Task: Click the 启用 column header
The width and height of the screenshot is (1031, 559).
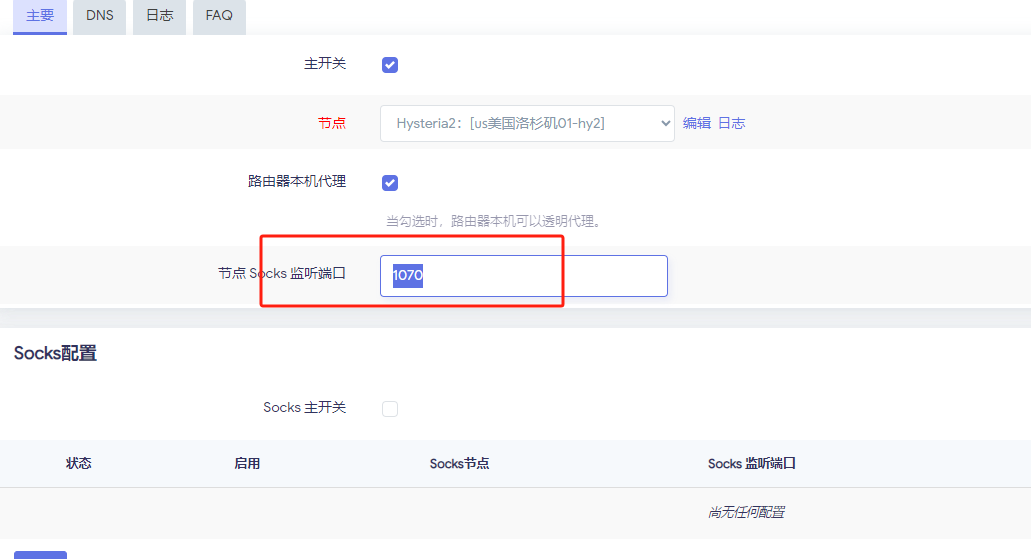Action: click(247, 464)
